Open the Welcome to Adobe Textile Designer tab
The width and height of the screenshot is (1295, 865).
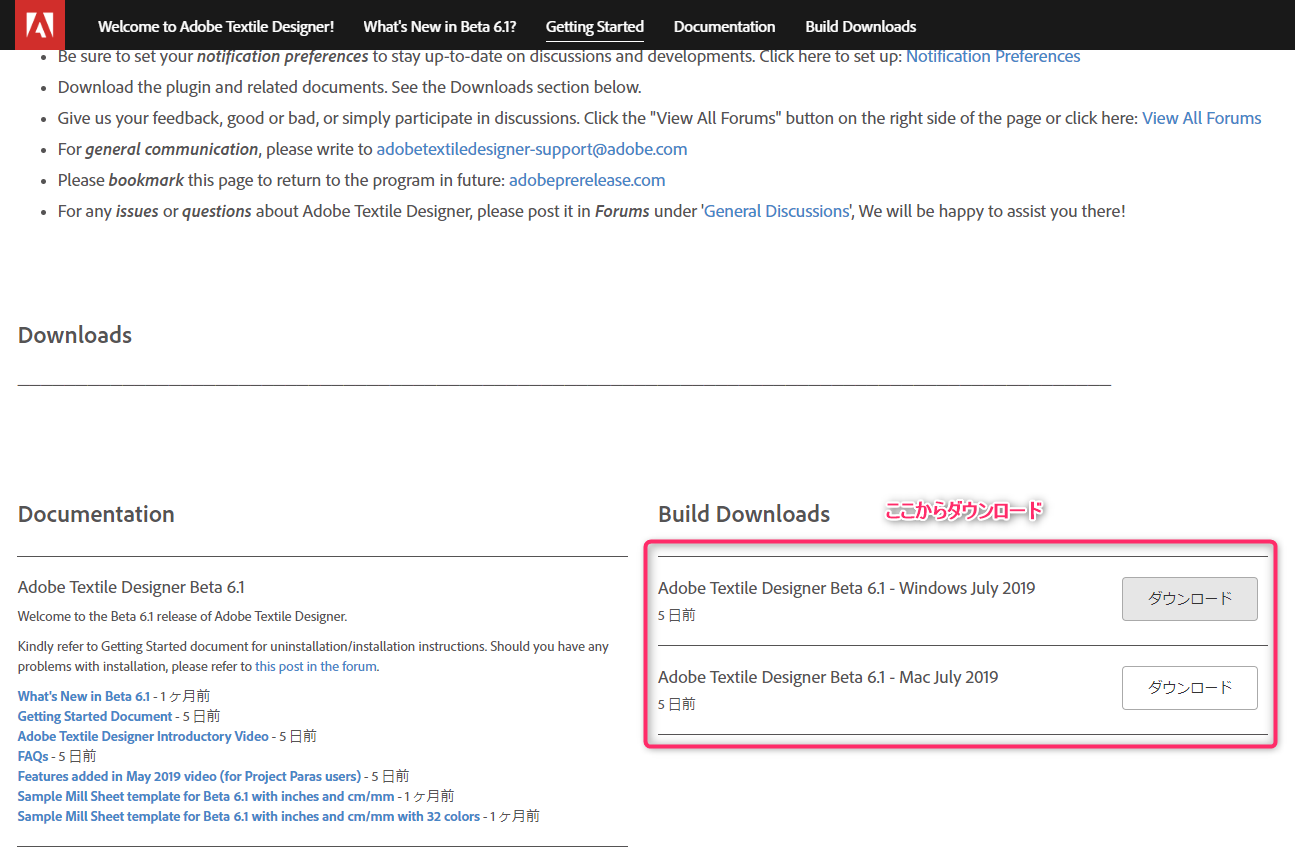(x=216, y=27)
